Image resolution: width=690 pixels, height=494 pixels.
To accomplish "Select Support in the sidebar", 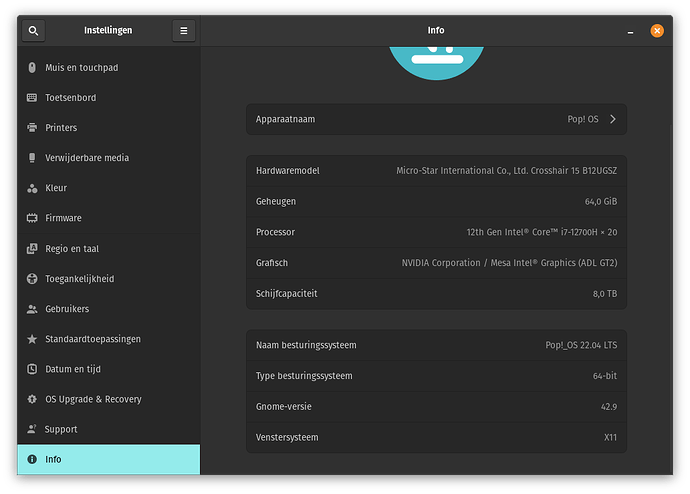I will [109, 429].
